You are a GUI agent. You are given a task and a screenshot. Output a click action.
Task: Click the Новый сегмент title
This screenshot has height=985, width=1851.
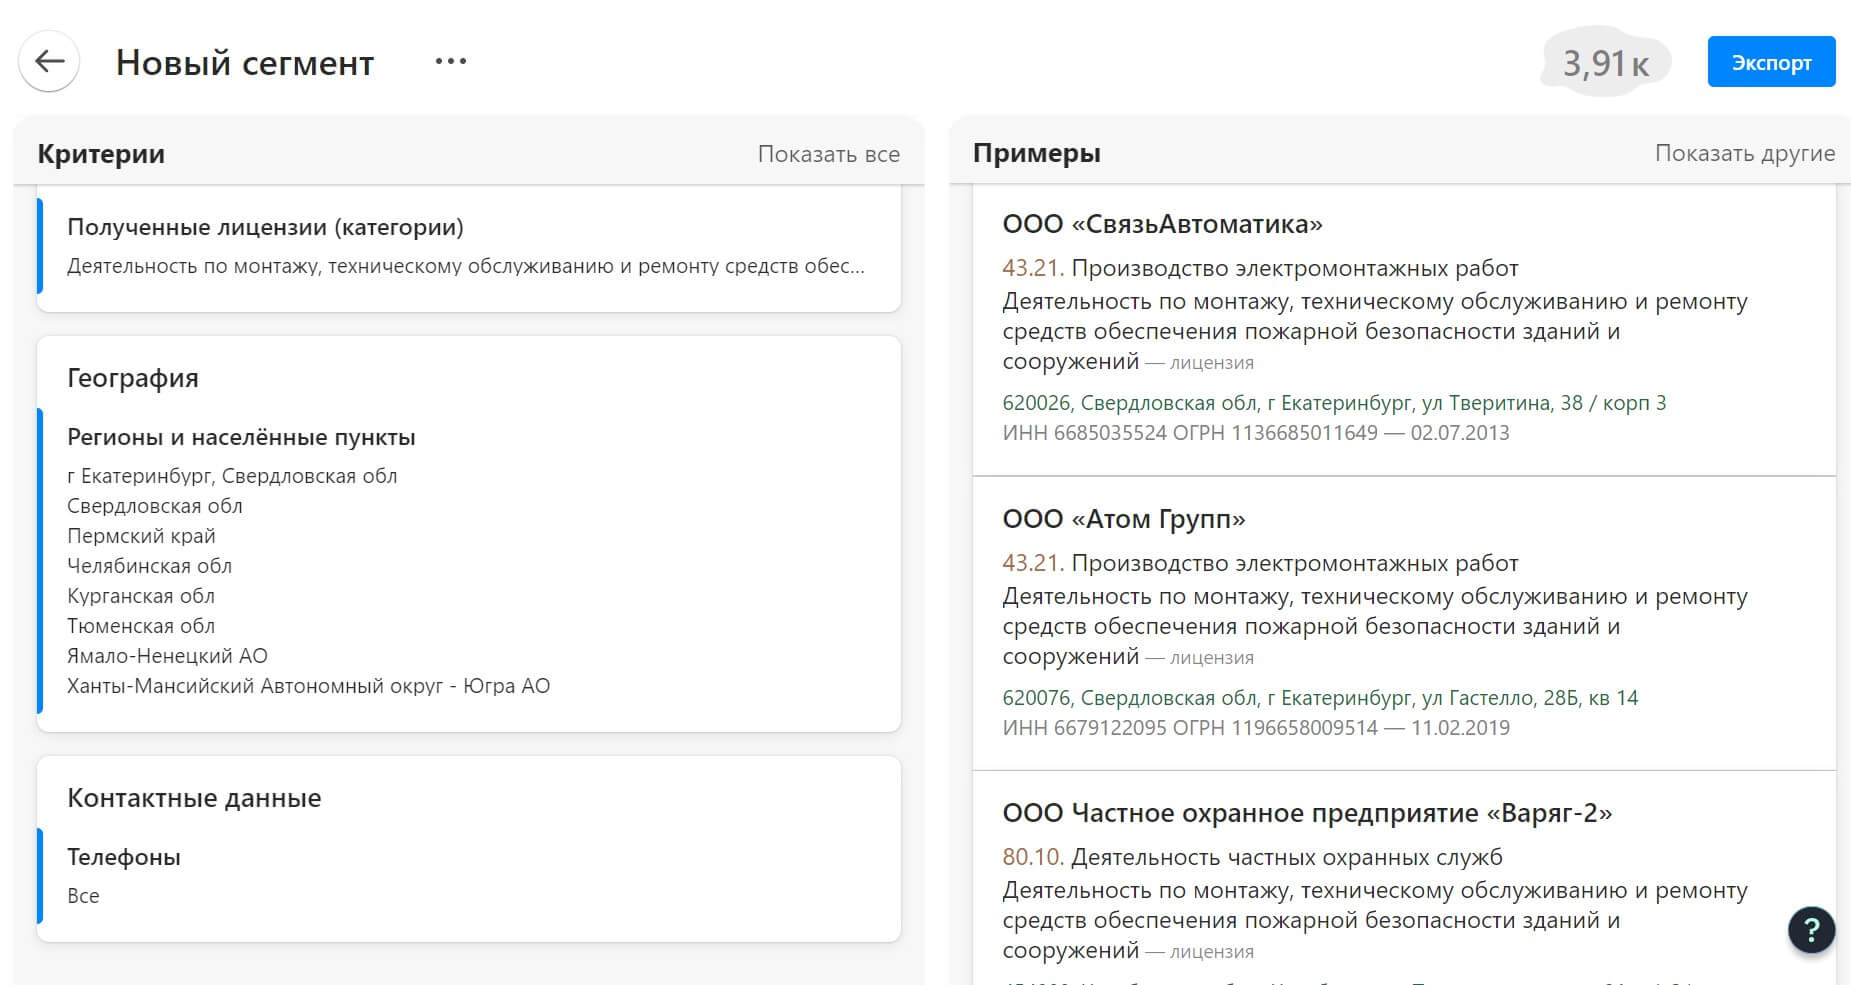point(245,62)
